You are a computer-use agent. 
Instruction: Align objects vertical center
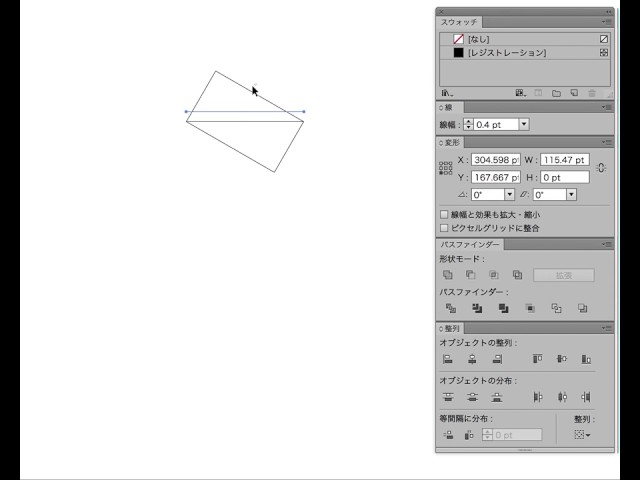pyautogui.click(x=562, y=359)
